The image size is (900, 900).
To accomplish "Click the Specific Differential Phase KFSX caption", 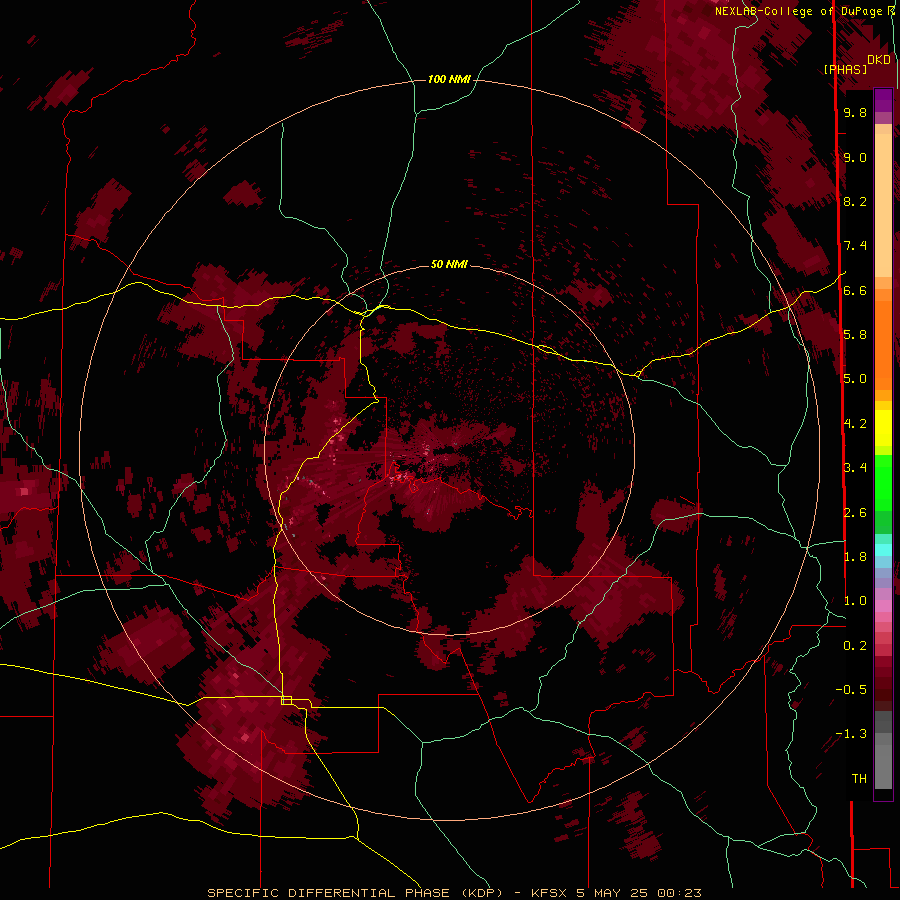I will point(454,893).
